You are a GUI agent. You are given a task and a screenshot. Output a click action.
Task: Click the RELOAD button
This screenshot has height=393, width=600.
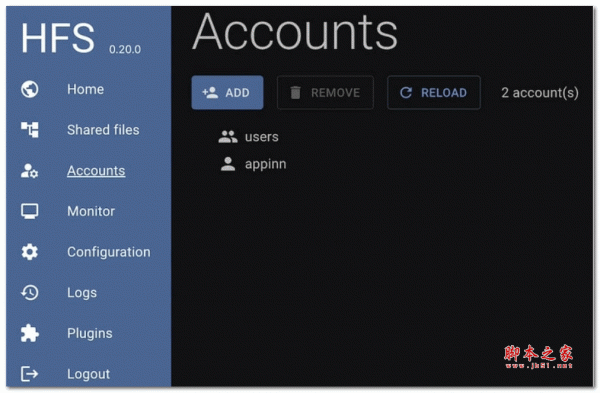434,93
